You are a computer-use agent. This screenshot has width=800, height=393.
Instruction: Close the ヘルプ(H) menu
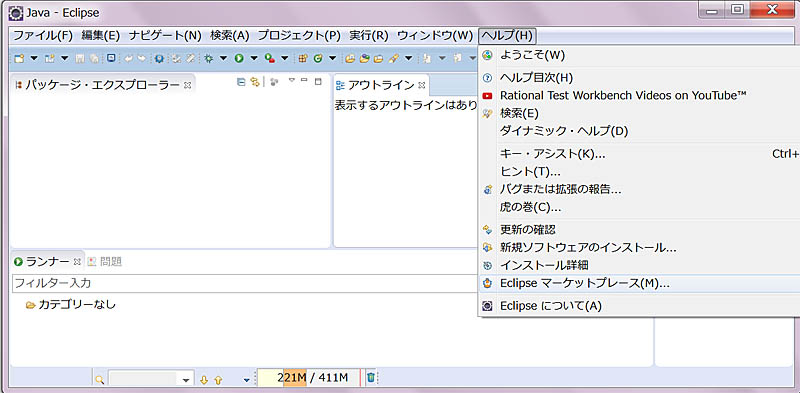[507, 36]
